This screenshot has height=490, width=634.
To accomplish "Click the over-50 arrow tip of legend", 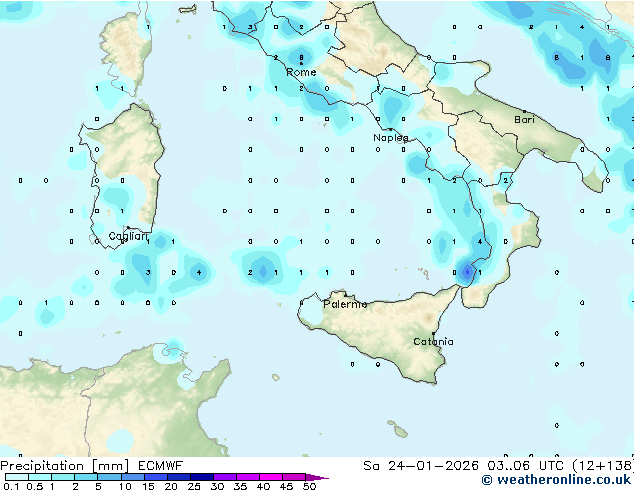I will click(x=317, y=477).
